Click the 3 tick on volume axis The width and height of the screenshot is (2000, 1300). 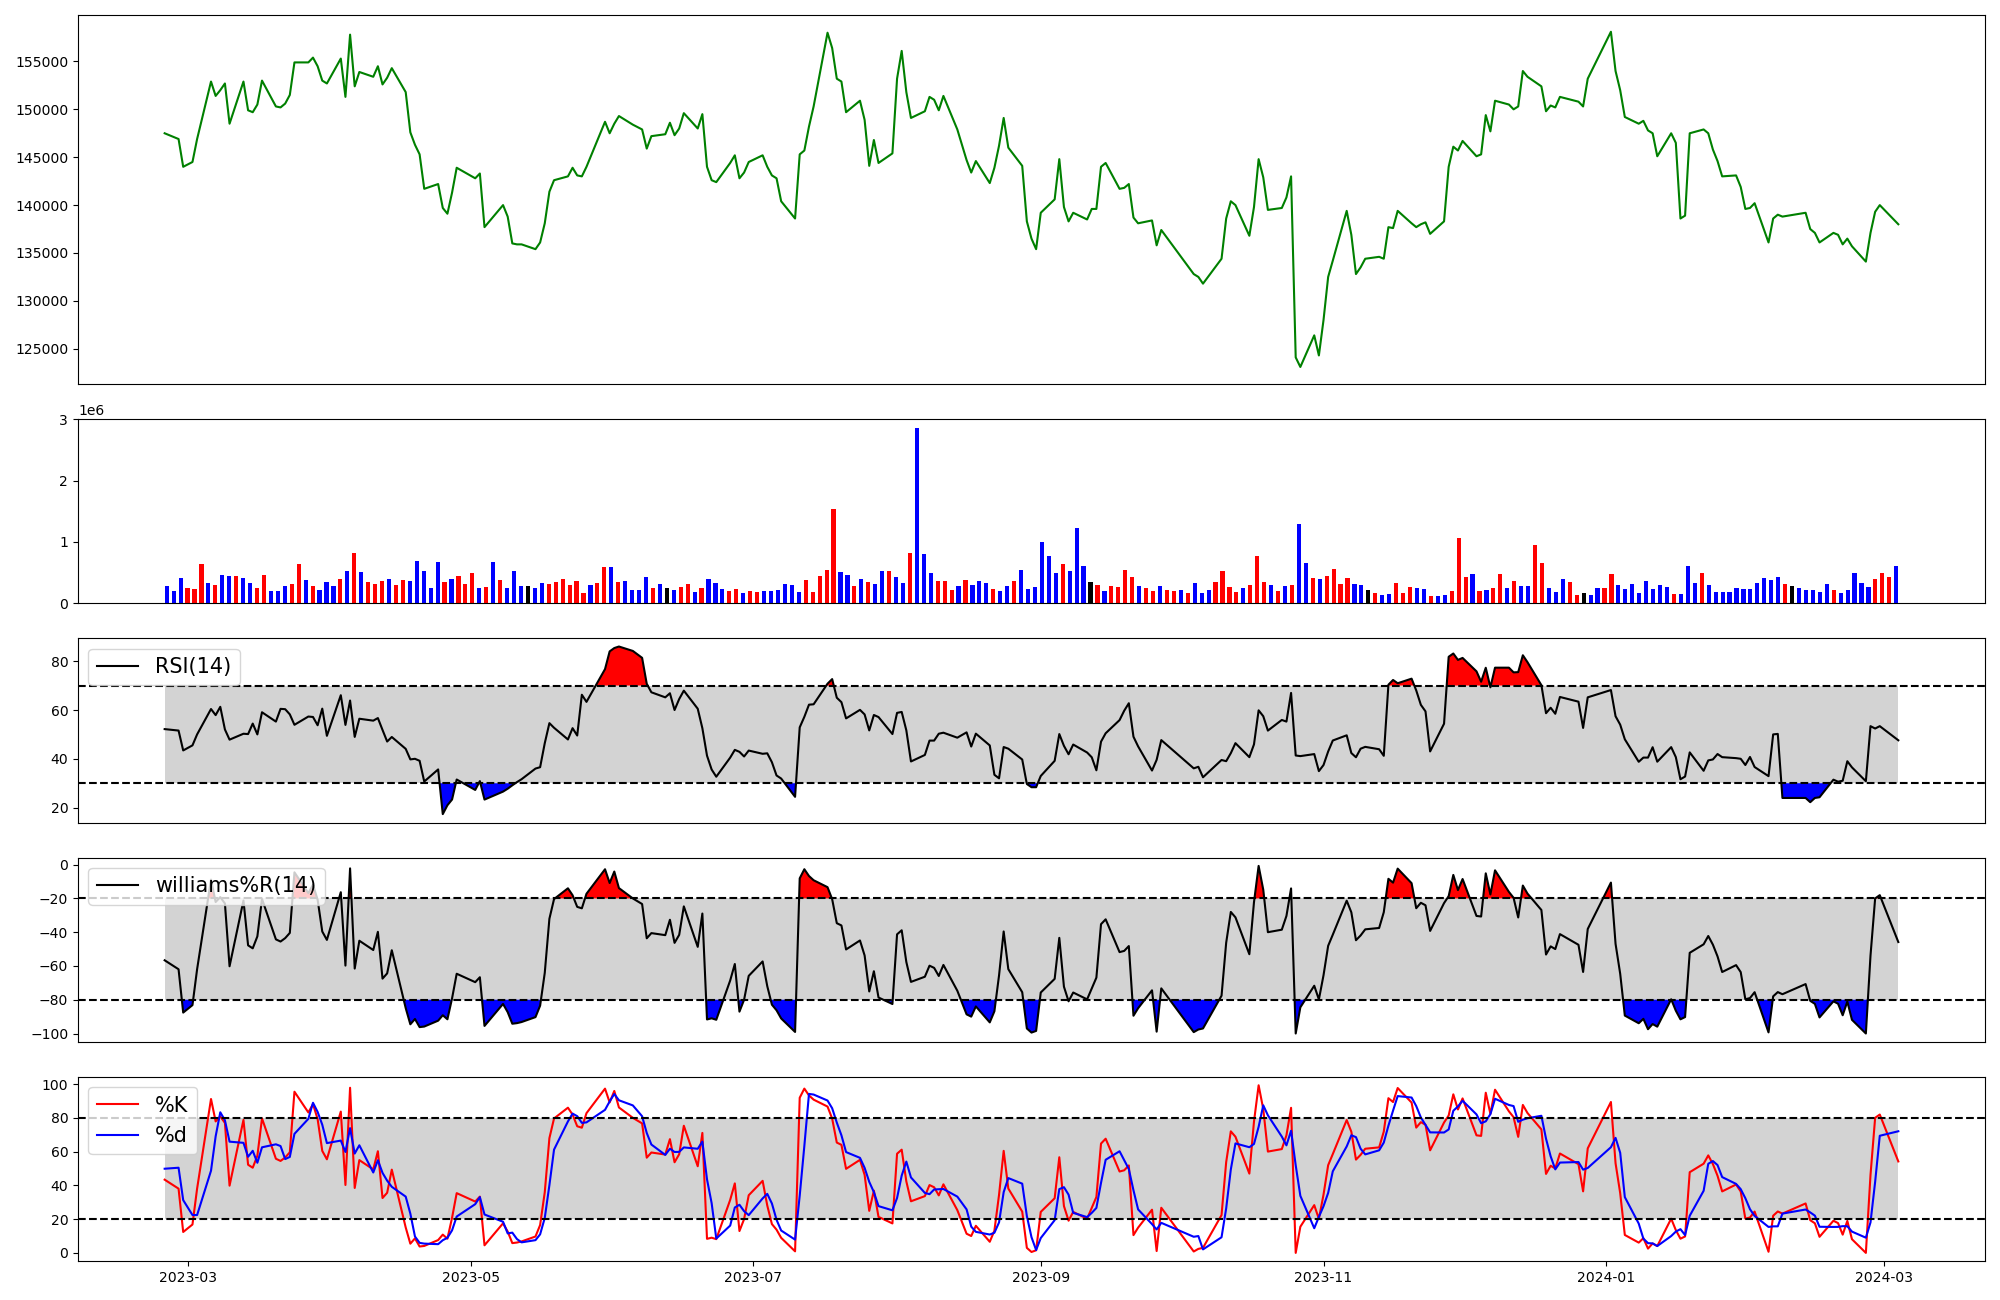click(x=64, y=420)
